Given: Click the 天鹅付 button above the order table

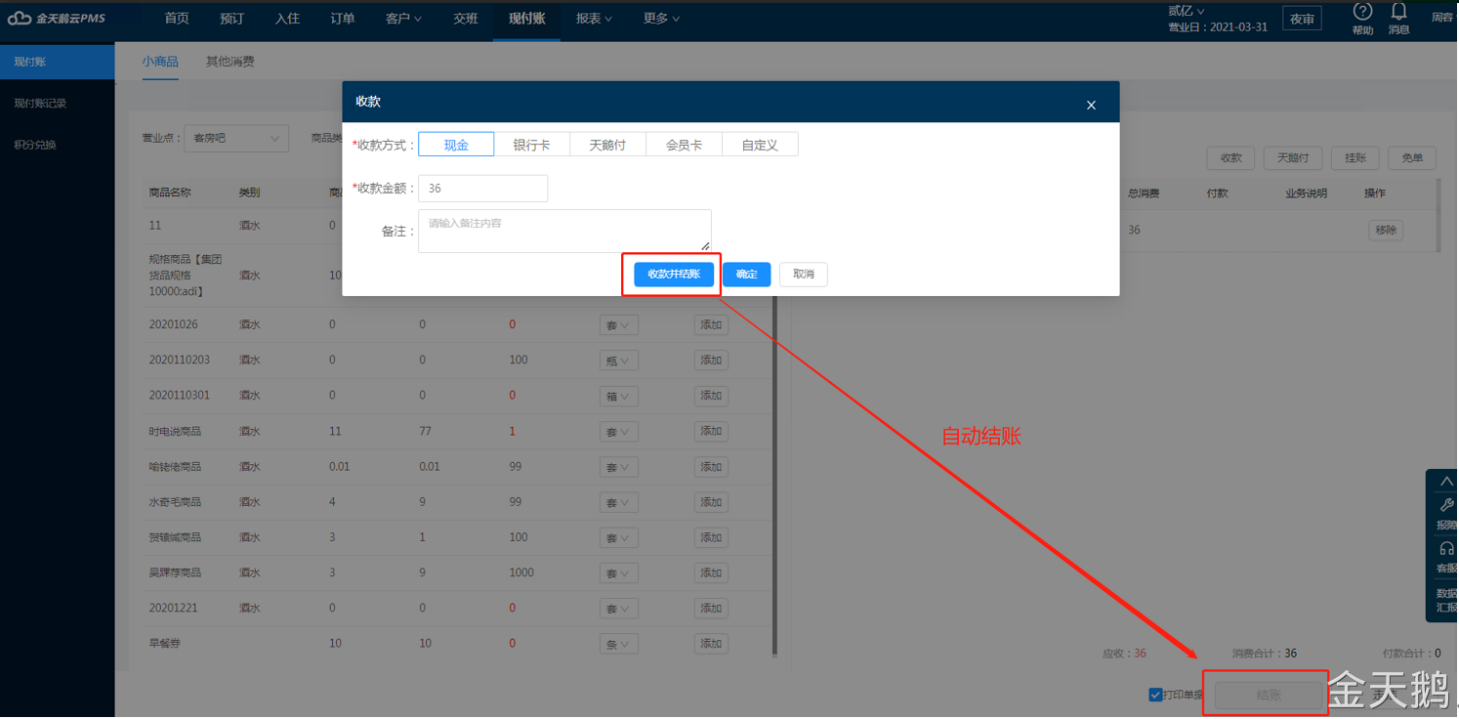Looking at the screenshot, I should click(x=1293, y=158).
